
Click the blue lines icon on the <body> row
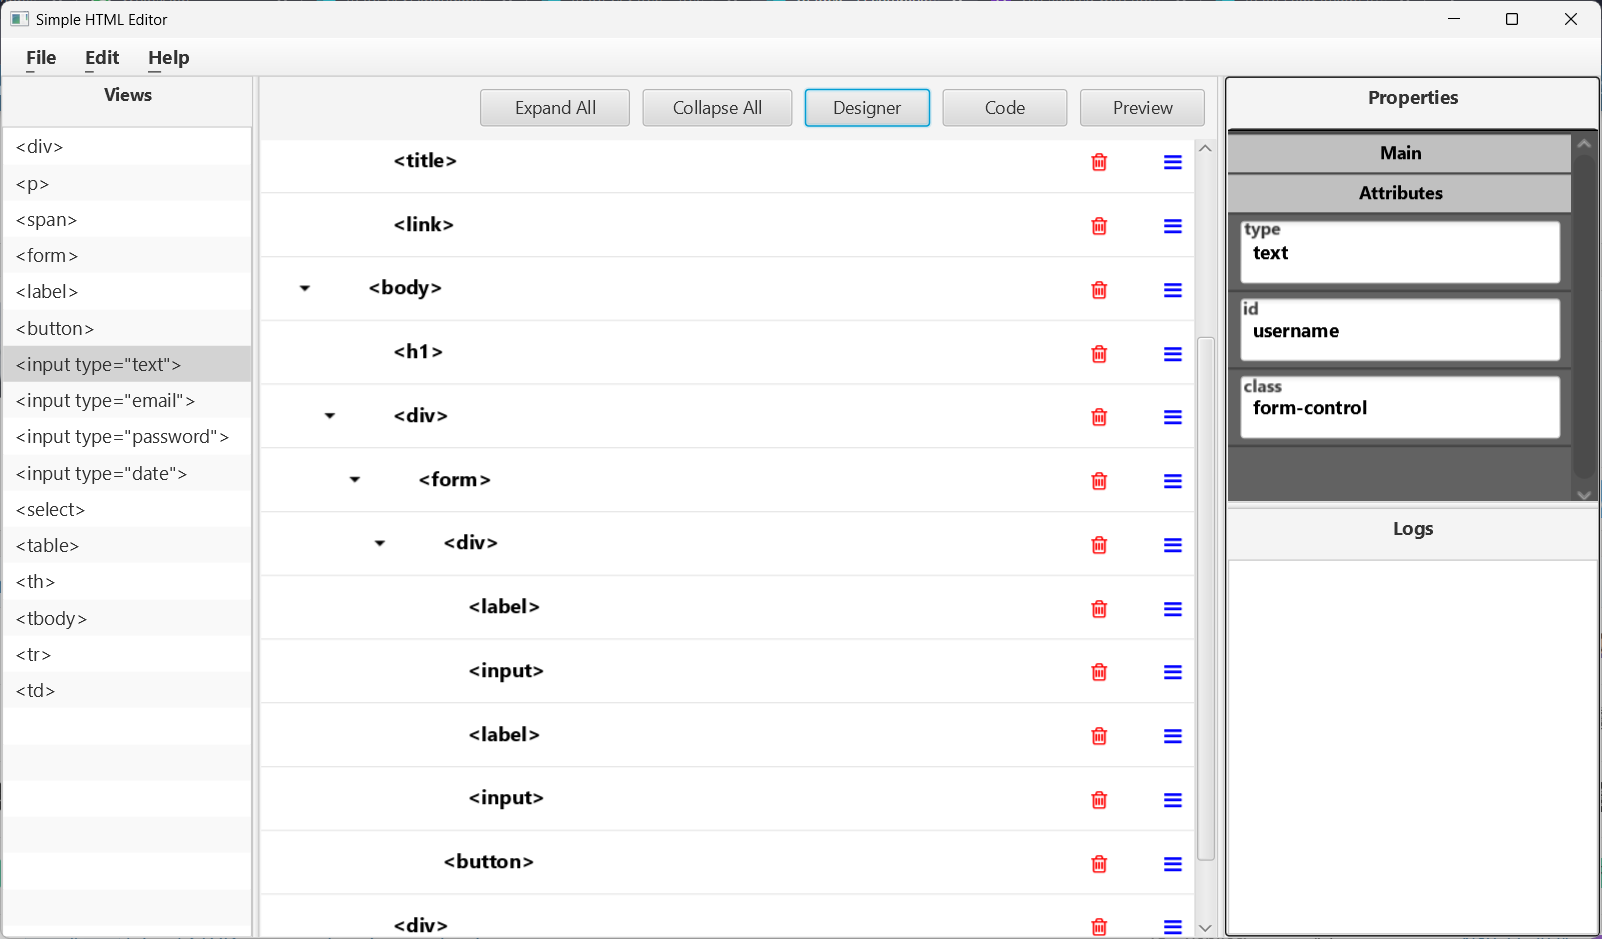pos(1173,290)
